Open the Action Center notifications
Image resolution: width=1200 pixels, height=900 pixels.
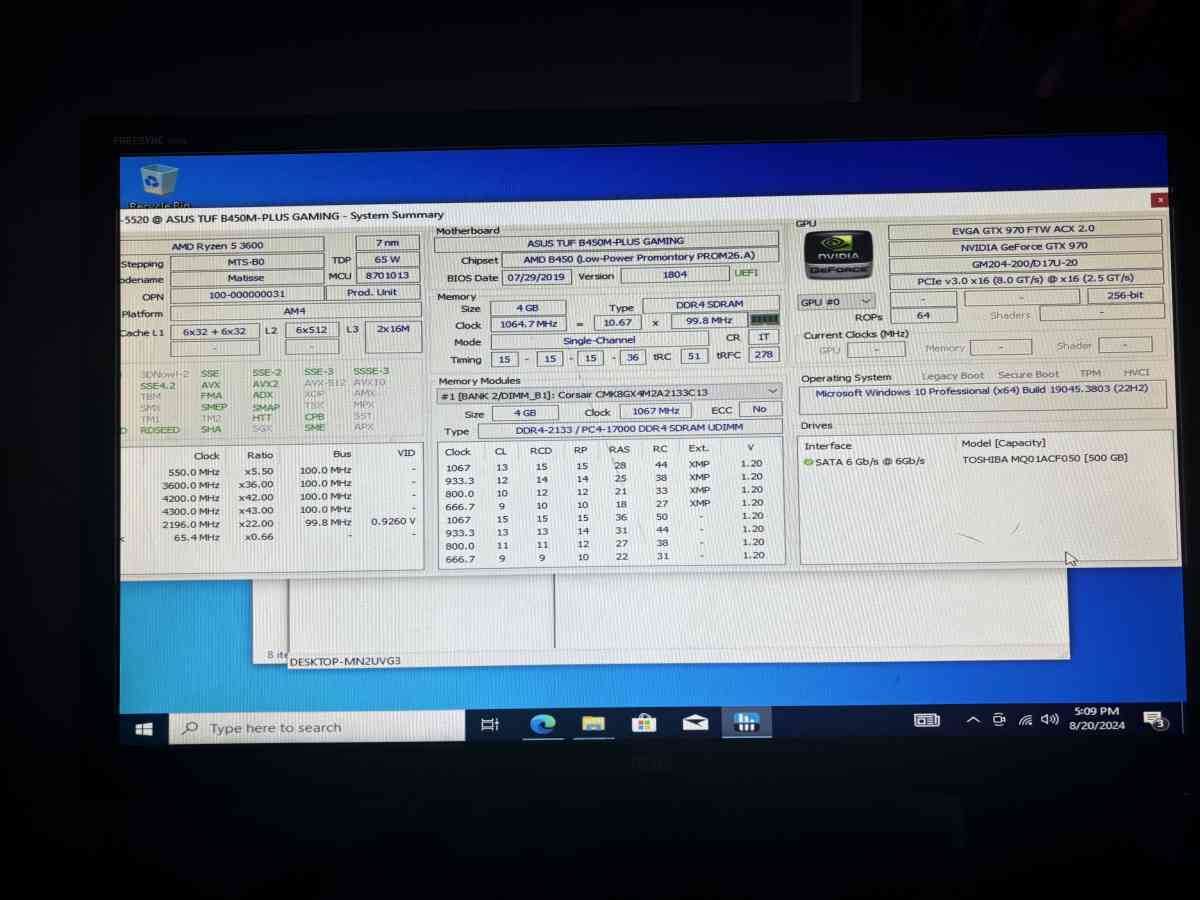tap(1155, 721)
